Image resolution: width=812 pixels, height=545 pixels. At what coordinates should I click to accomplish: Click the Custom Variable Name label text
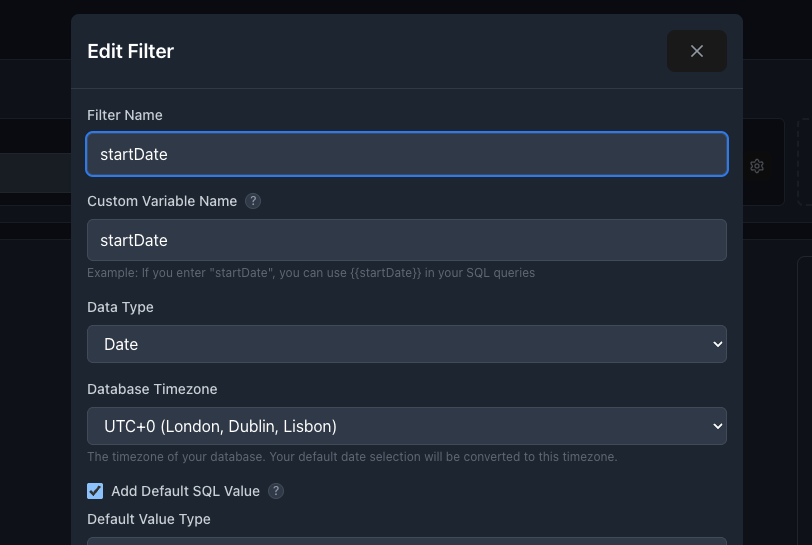click(162, 201)
